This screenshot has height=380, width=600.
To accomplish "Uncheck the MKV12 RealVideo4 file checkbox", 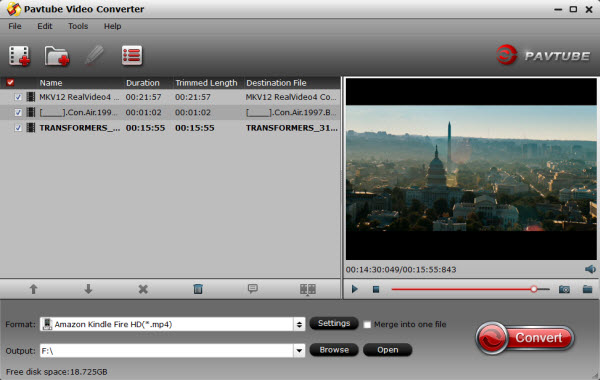I will coord(18,97).
